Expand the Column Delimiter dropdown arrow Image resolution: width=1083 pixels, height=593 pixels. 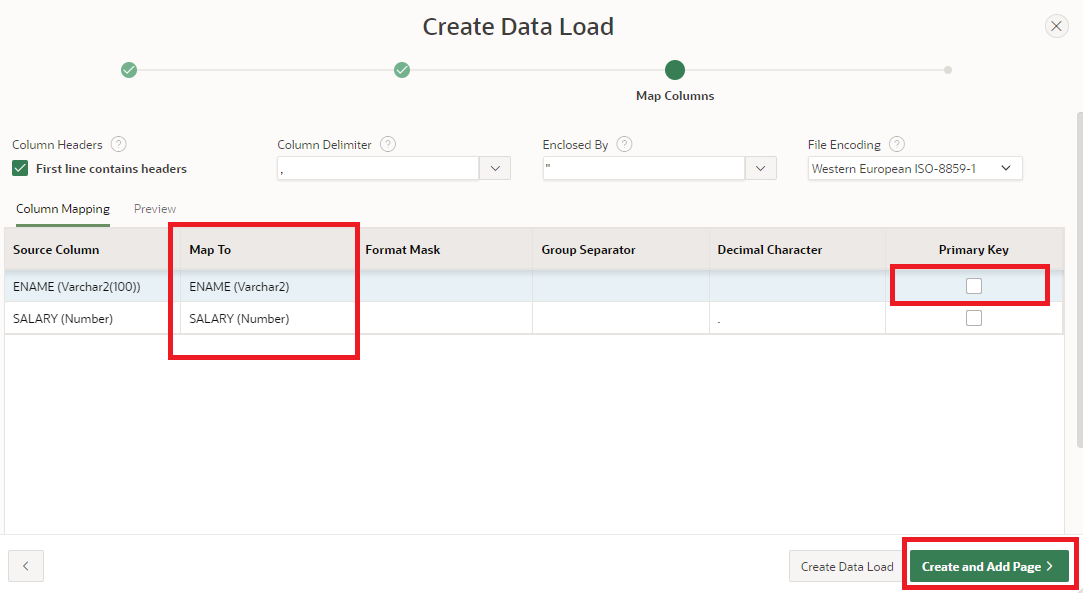coord(495,168)
